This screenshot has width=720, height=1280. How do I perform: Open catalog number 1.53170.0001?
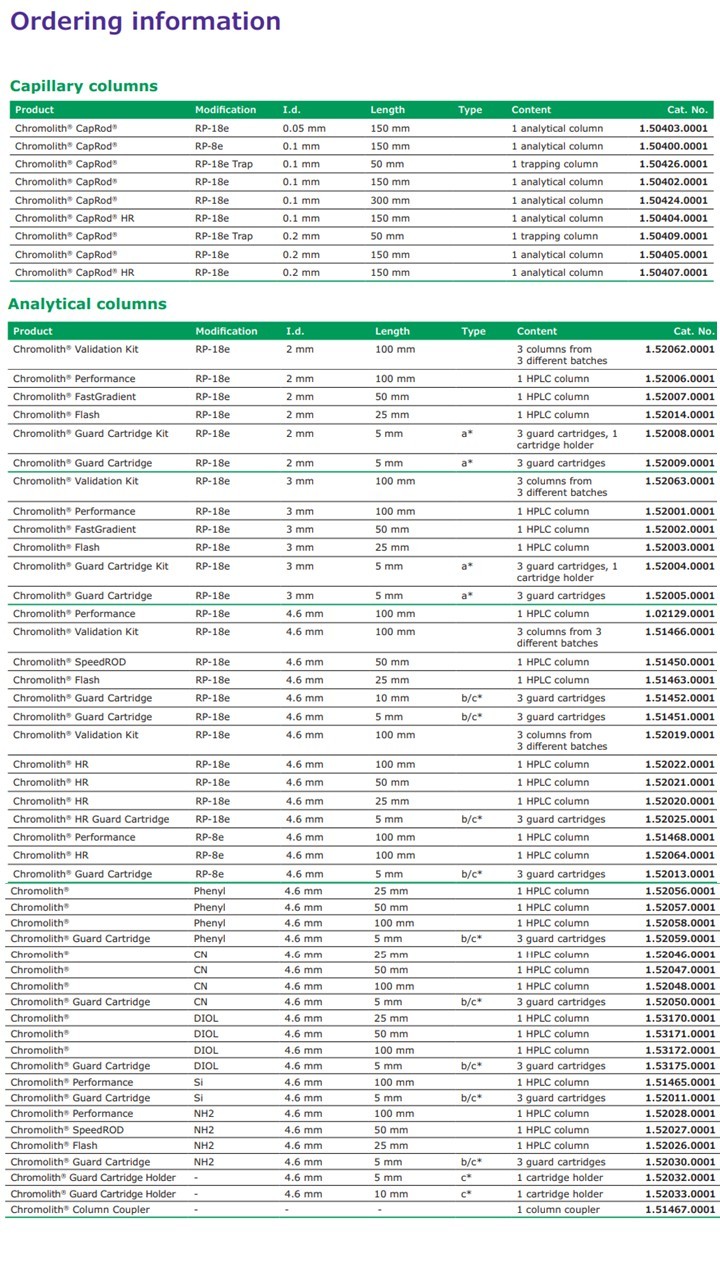coord(679,1019)
